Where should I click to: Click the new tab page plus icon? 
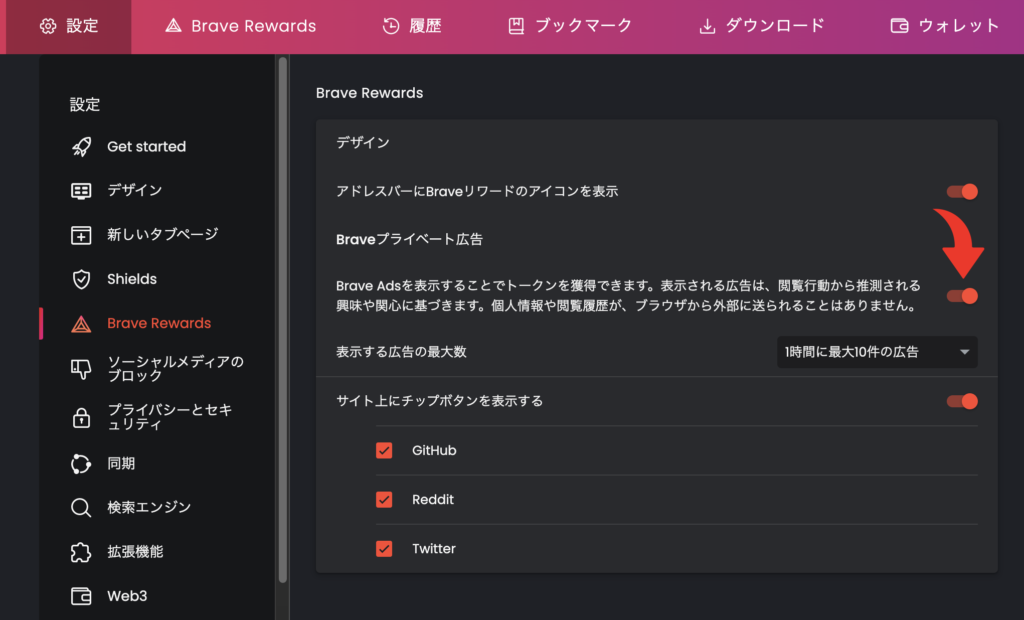(81, 235)
